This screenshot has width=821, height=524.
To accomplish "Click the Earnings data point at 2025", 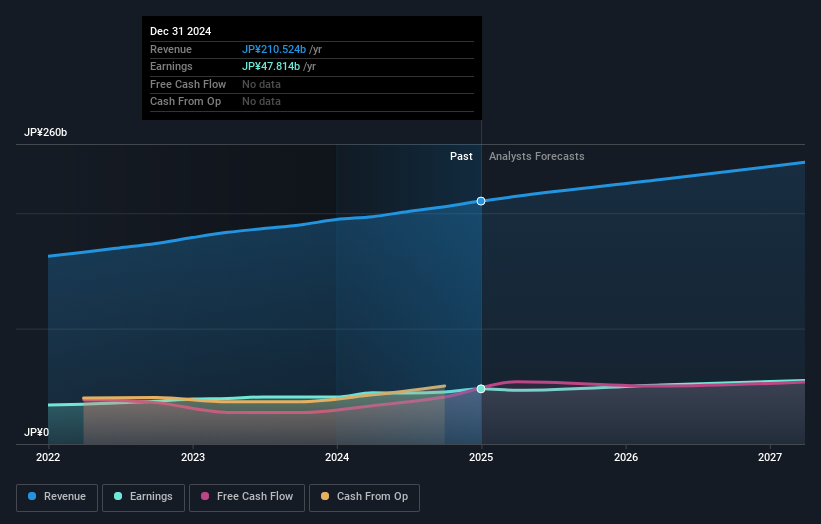I will tap(481, 389).
